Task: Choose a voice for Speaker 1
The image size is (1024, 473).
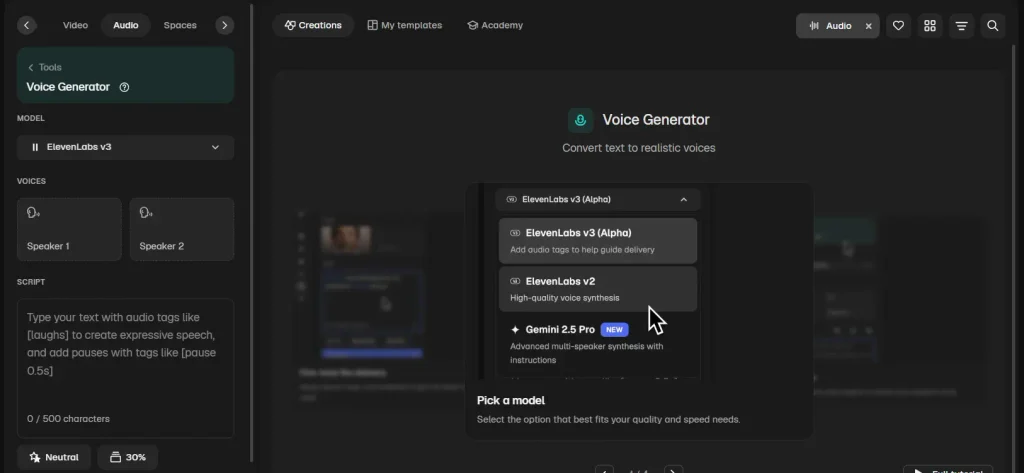Action: 69,229
